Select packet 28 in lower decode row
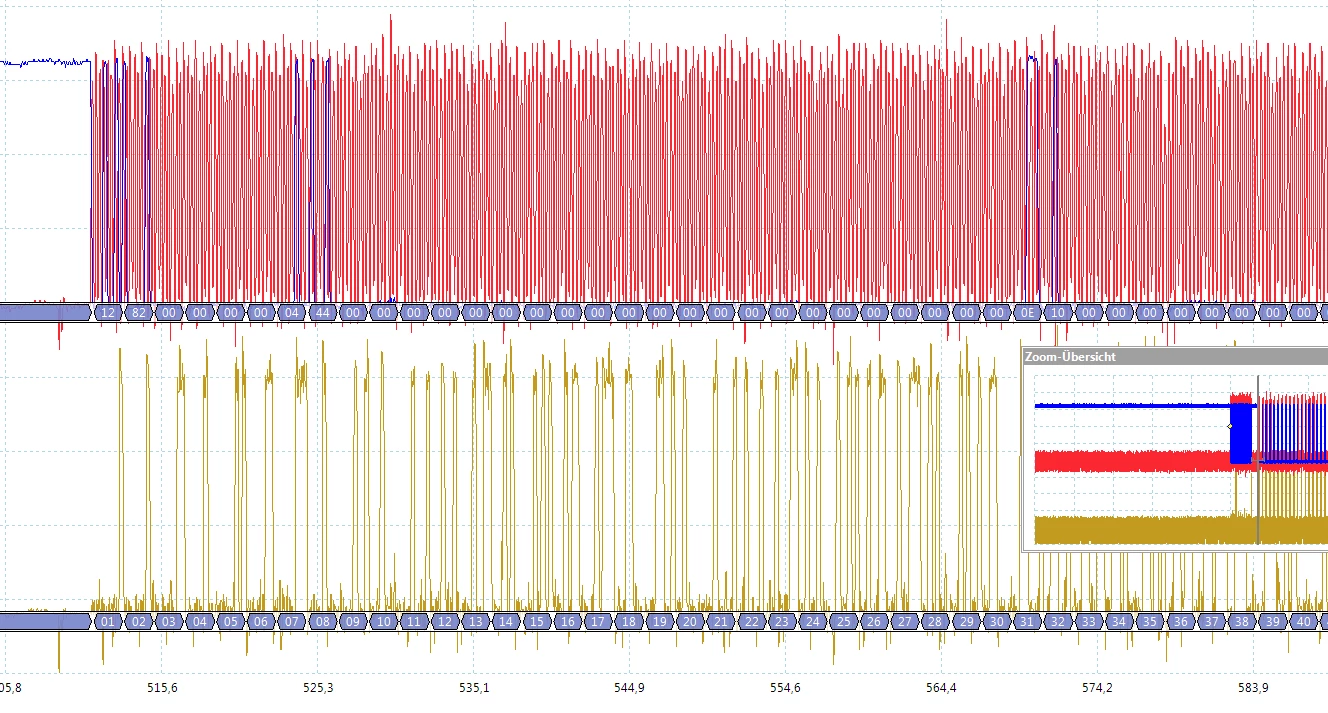The image size is (1328, 713). click(x=935, y=621)
